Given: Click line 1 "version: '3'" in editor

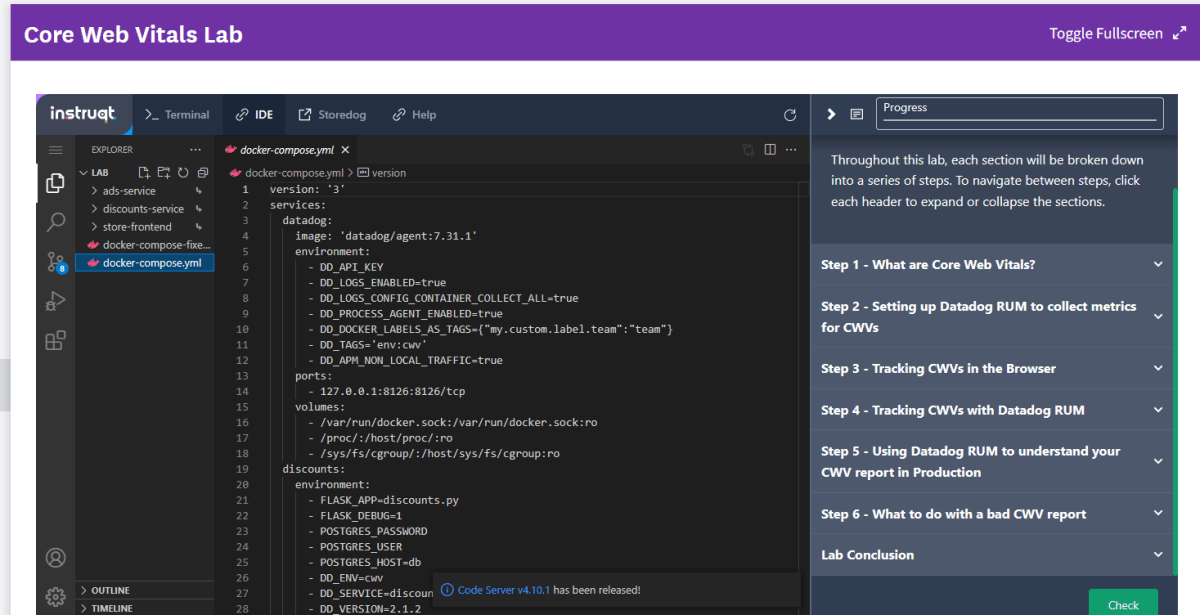Looking at the screenshot, I should 307,189.
